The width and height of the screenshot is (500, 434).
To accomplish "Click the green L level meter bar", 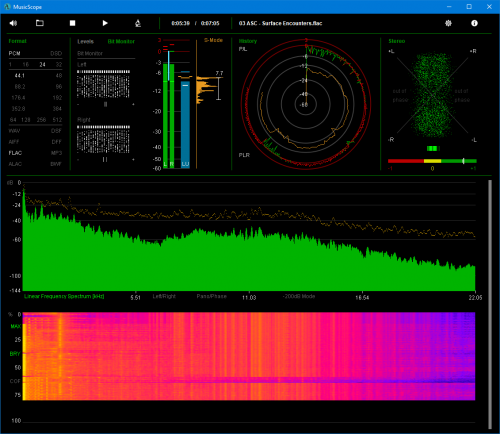I will 165,115.
